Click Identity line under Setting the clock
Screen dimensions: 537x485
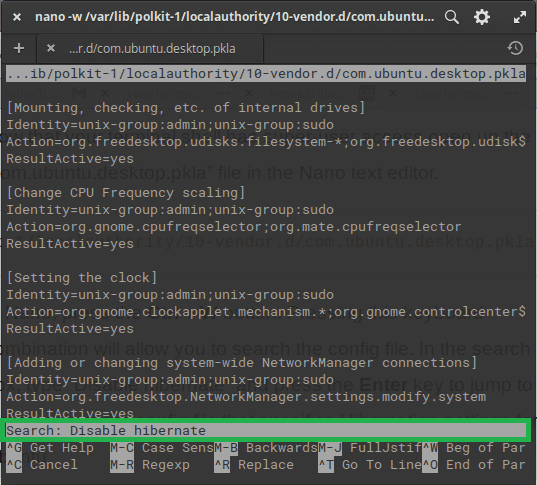[x=170, y=295]
